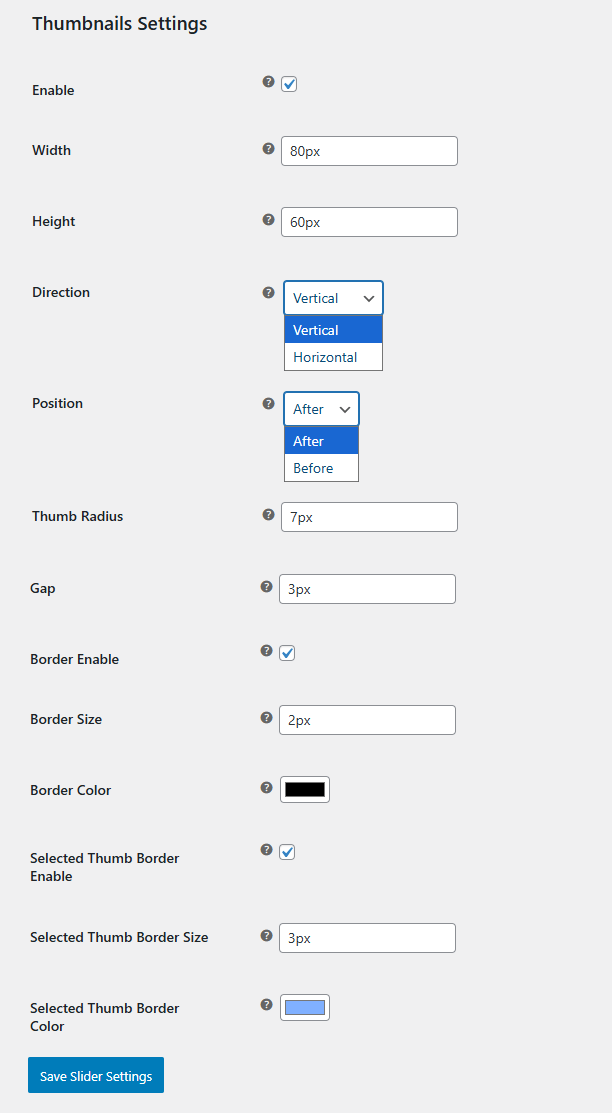
Task: Click inside the Gap input field
Action: 367,589
